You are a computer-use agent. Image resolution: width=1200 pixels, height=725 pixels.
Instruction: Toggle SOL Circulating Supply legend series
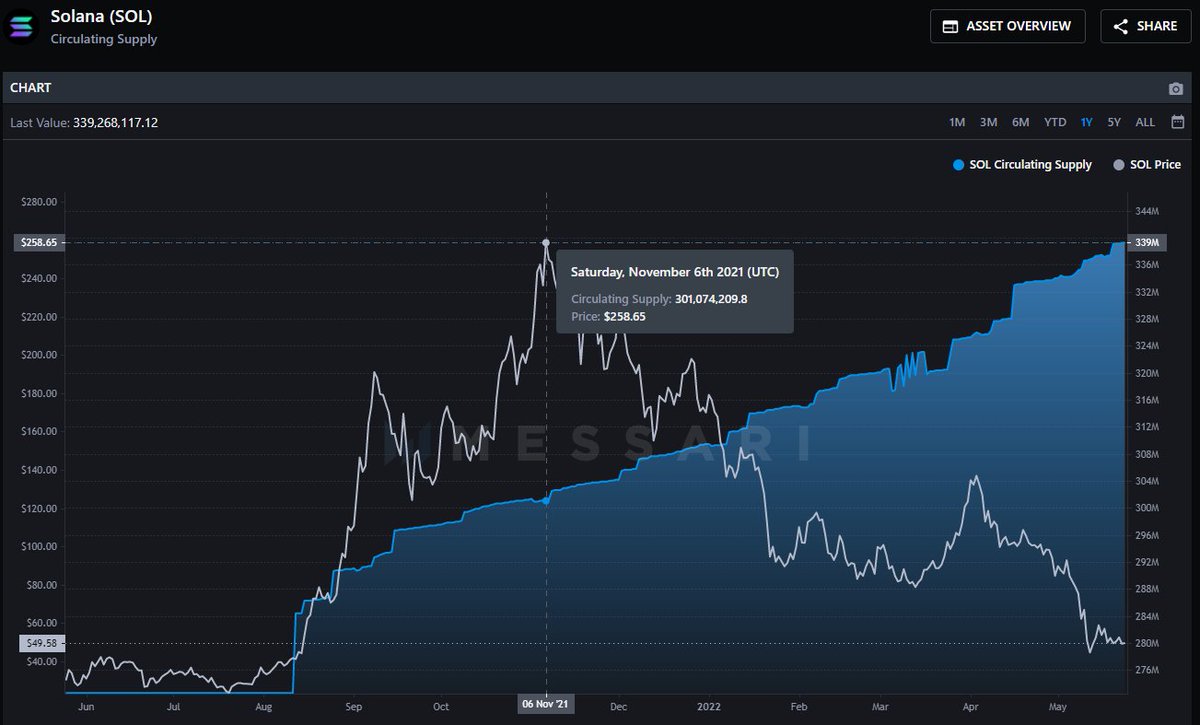point(1022,165)
